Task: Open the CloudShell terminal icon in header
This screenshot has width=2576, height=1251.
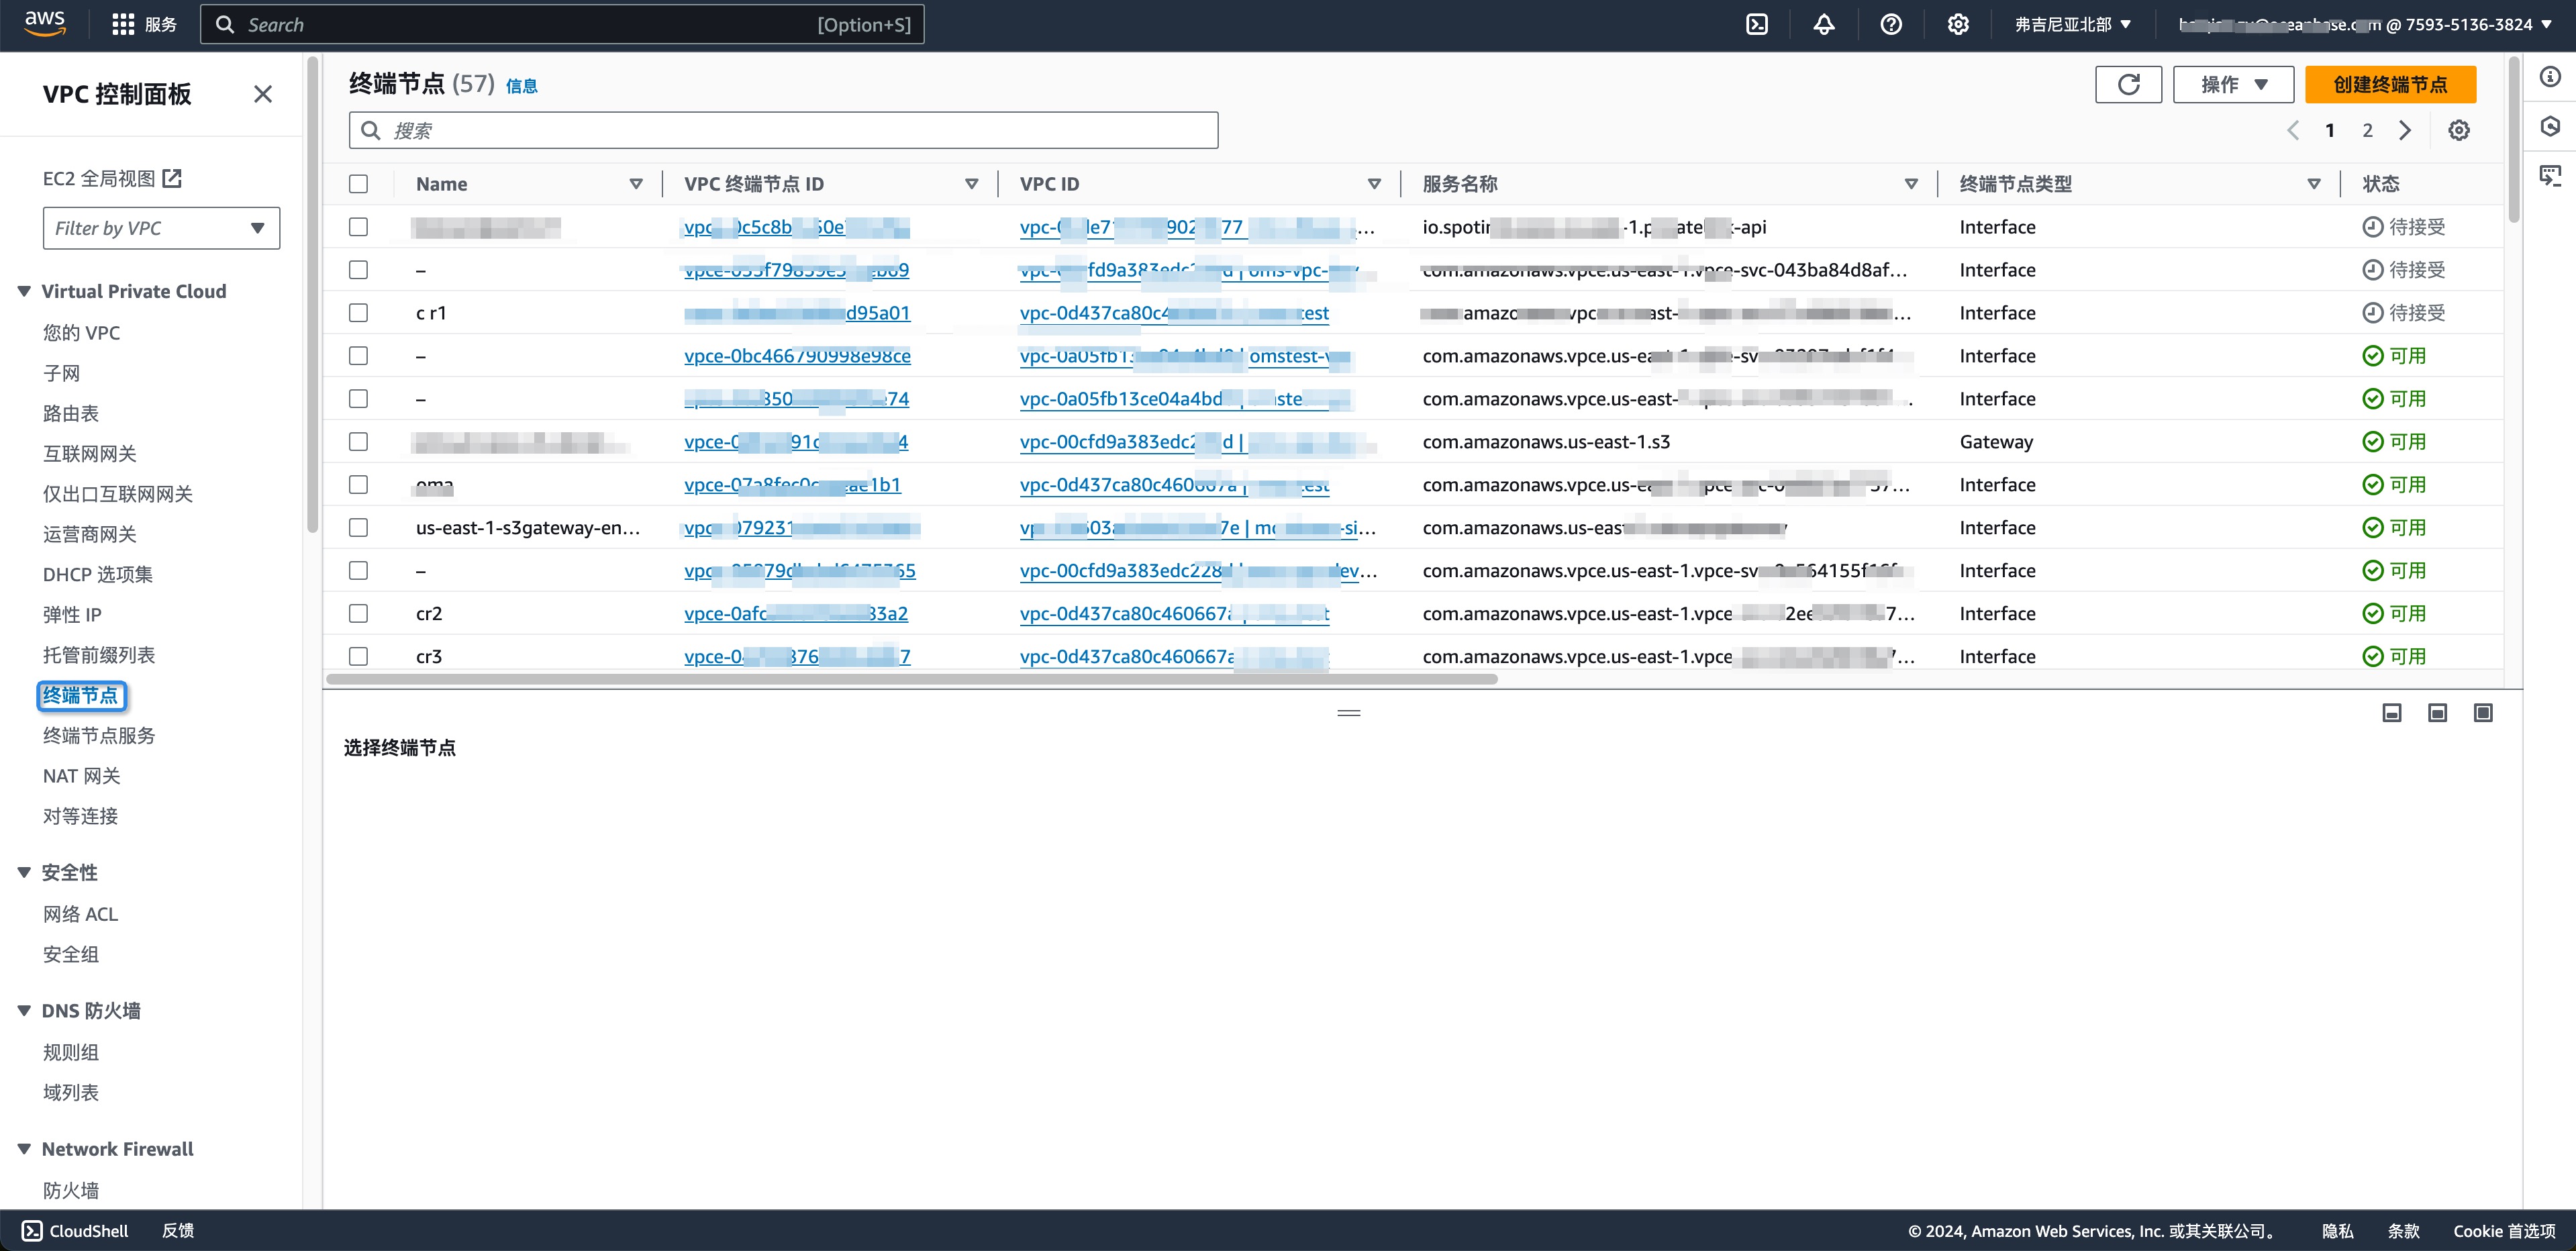Action: click(x=1757, y=25)
